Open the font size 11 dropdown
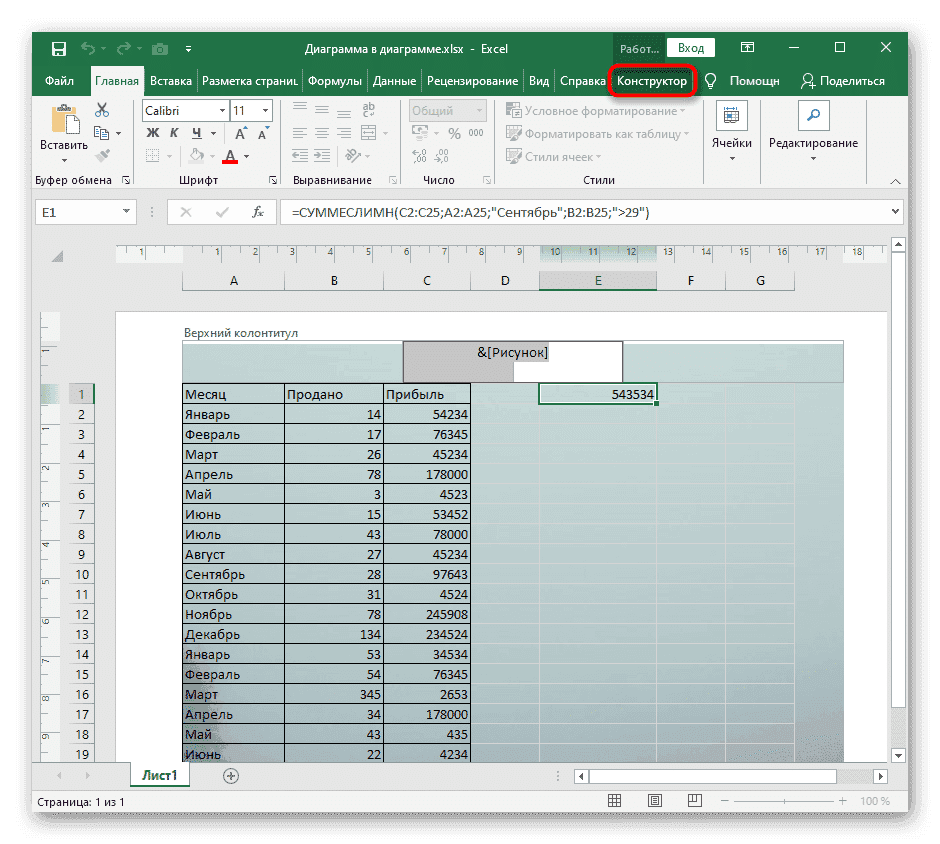 pos(266,111)
